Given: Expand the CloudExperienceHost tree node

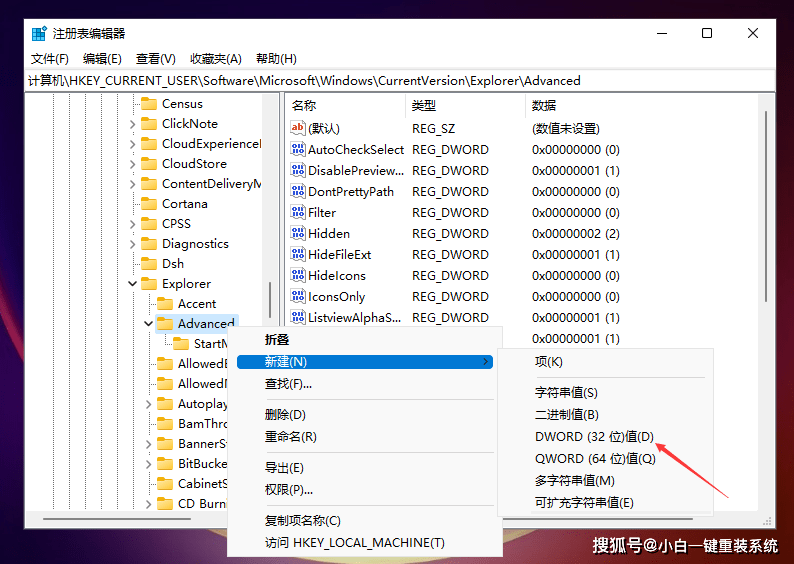Looking at the screenshot, I should (x=132, y=144).
